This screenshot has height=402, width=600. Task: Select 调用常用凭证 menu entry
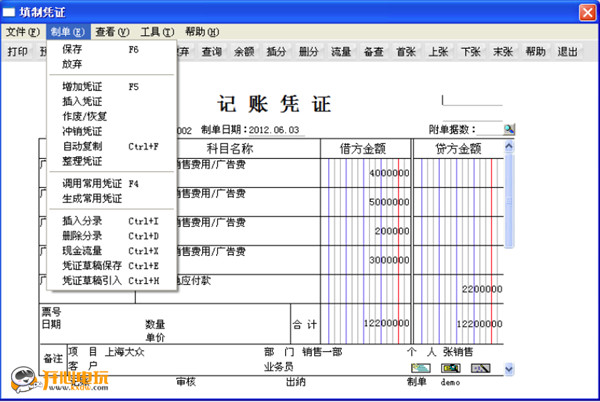(x=111, y=184)
